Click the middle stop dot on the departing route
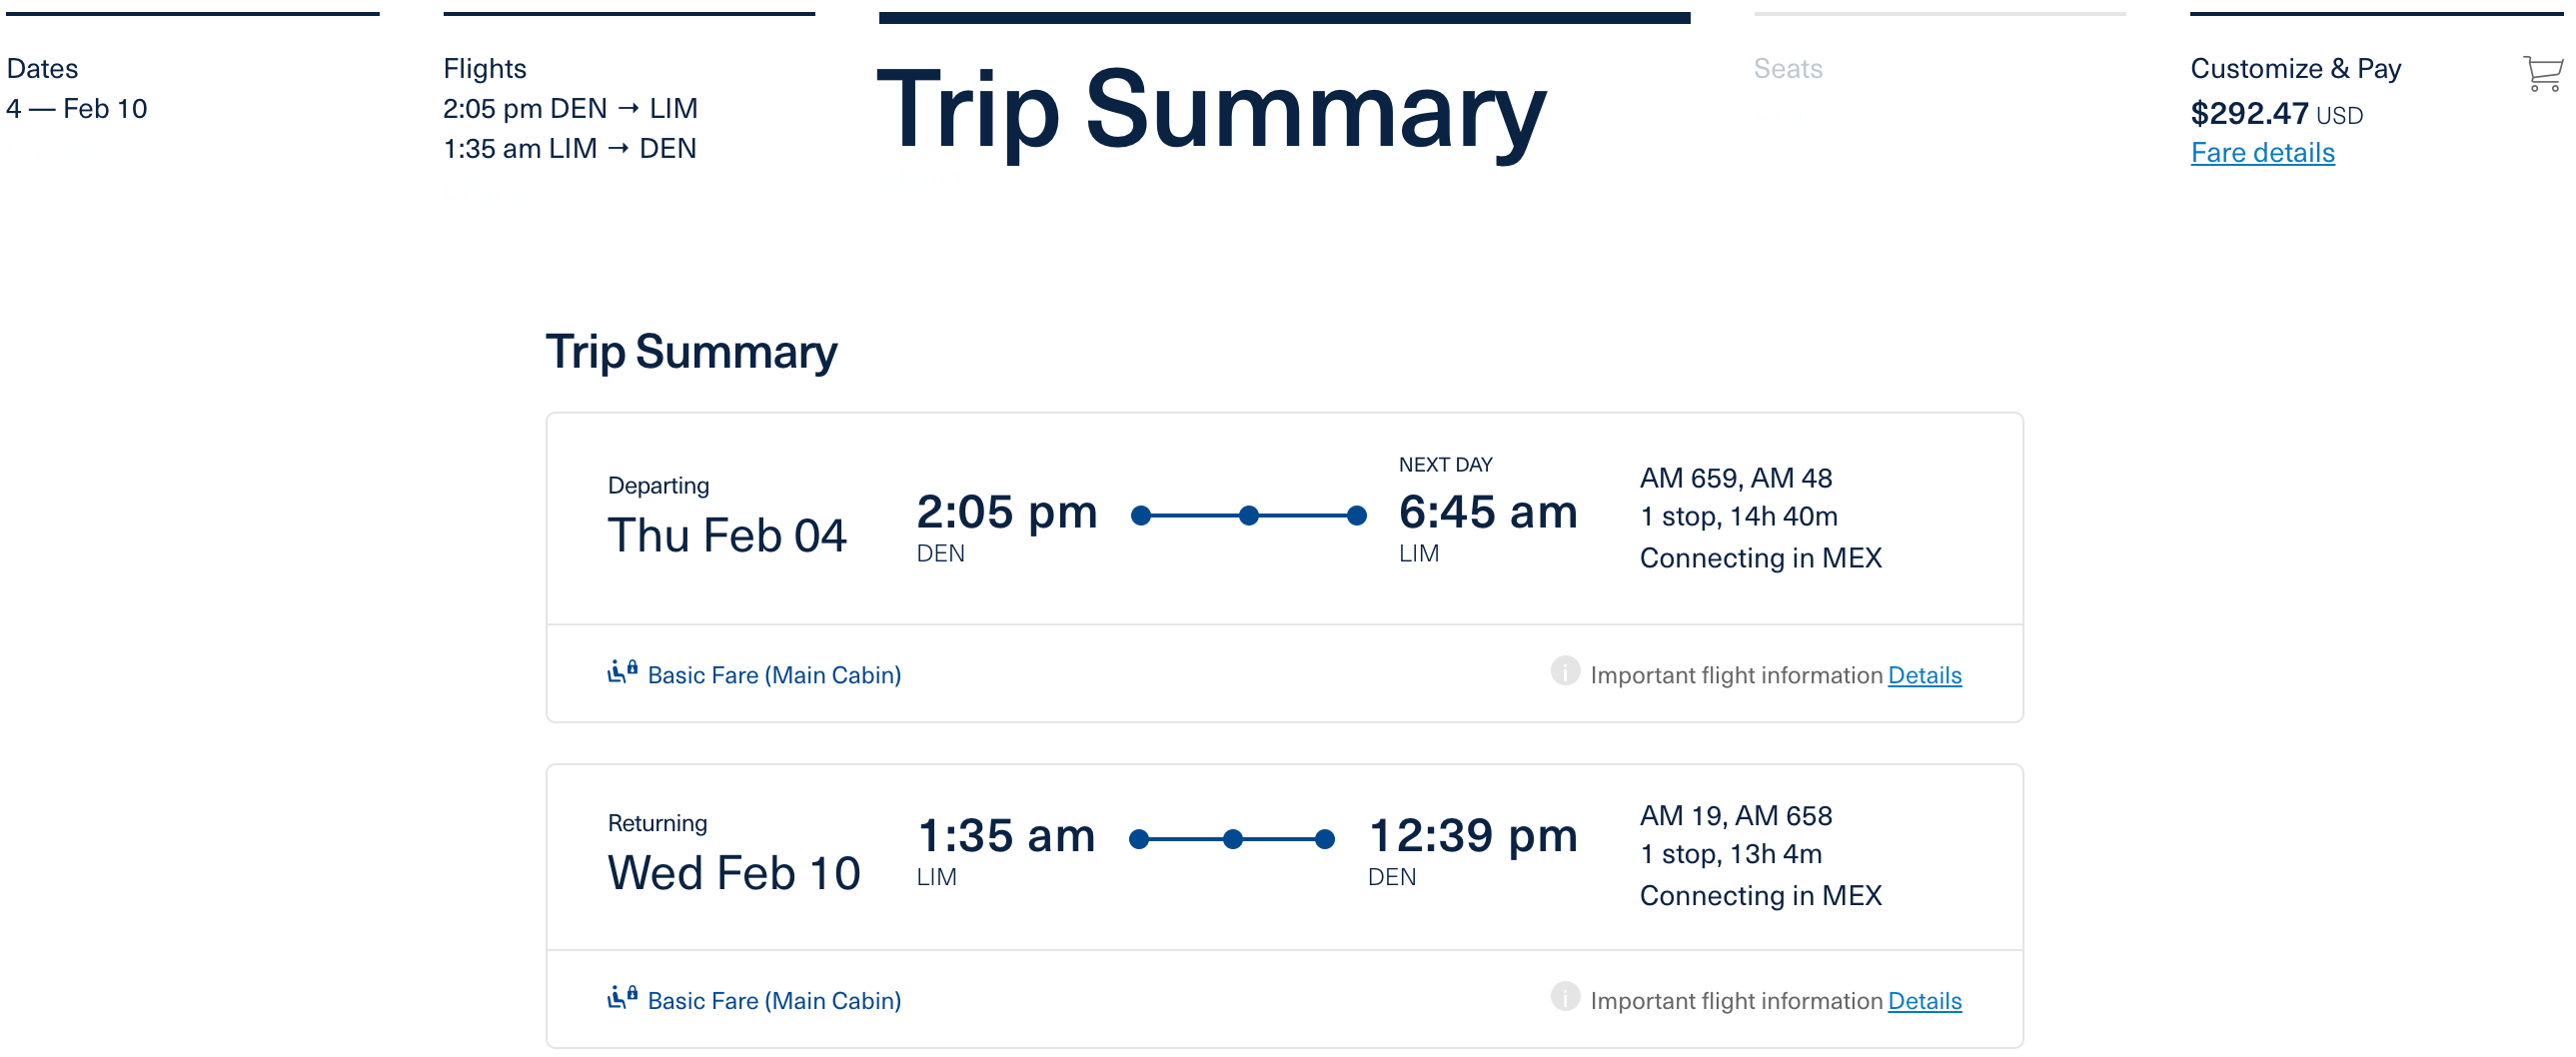Viewport: 2576px width, 1057px height. tap(1248, 516)
